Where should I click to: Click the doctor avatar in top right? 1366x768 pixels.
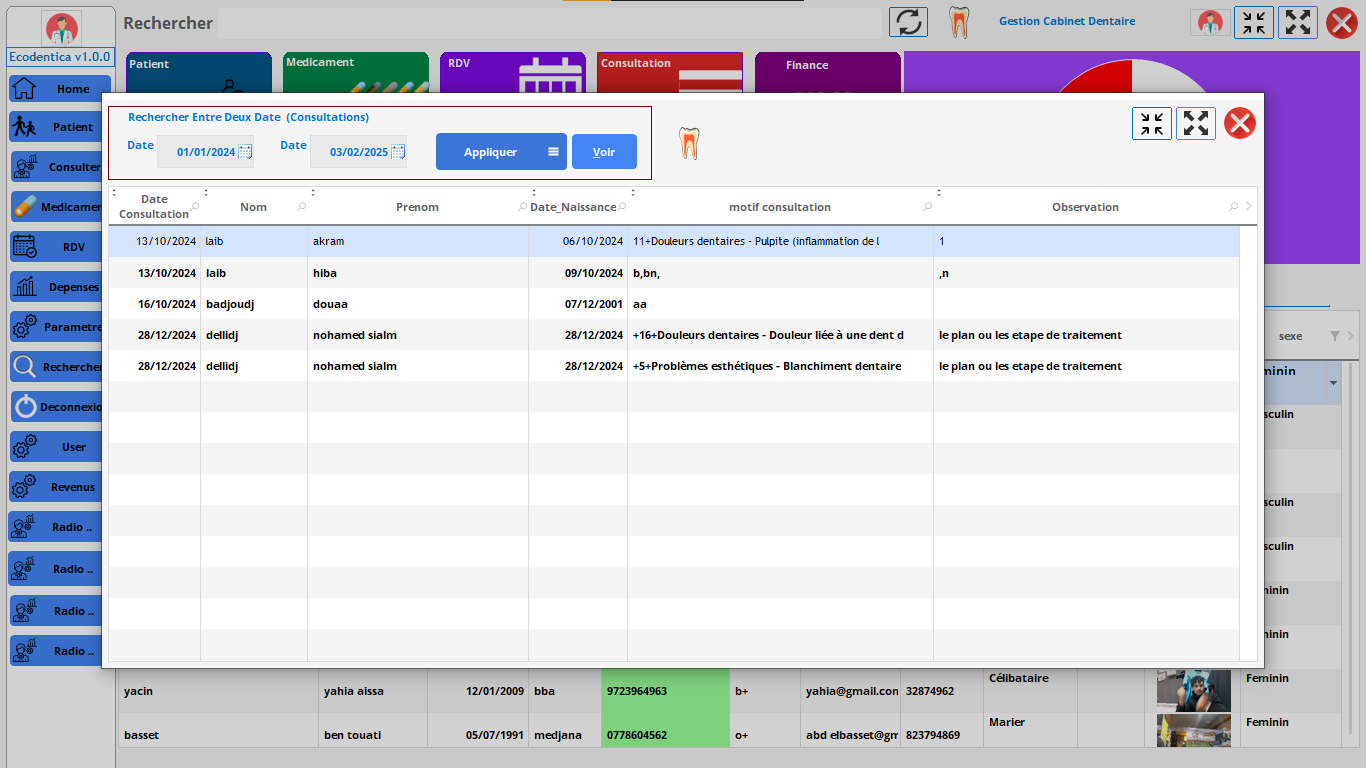(x=1212, y=22)
